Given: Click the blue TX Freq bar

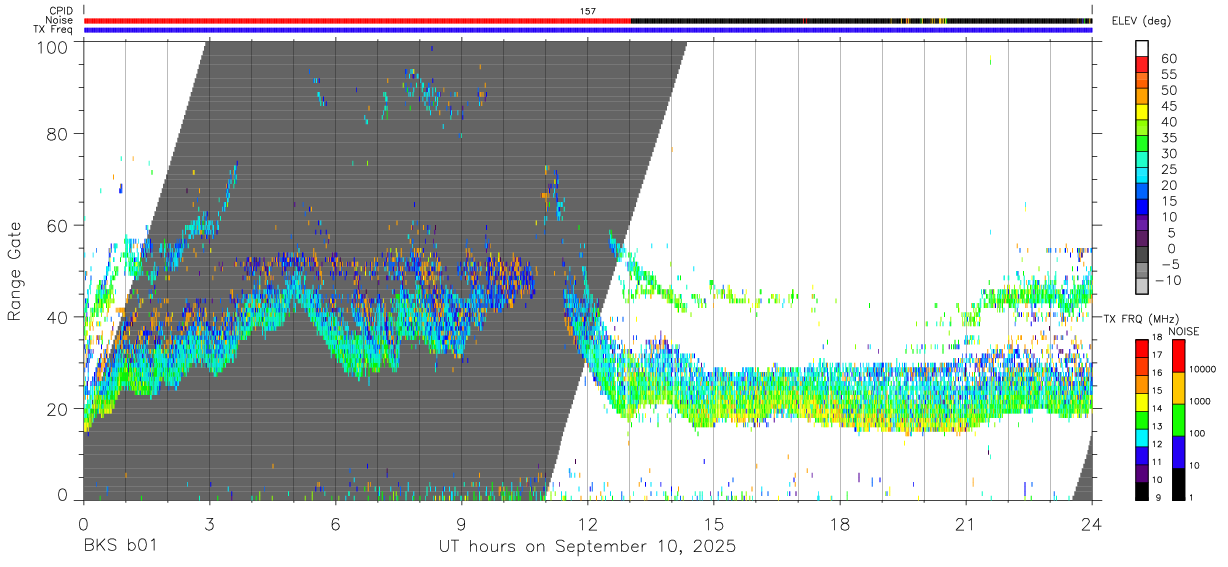Looking at the screenshot, I should [x=588, y=29].
